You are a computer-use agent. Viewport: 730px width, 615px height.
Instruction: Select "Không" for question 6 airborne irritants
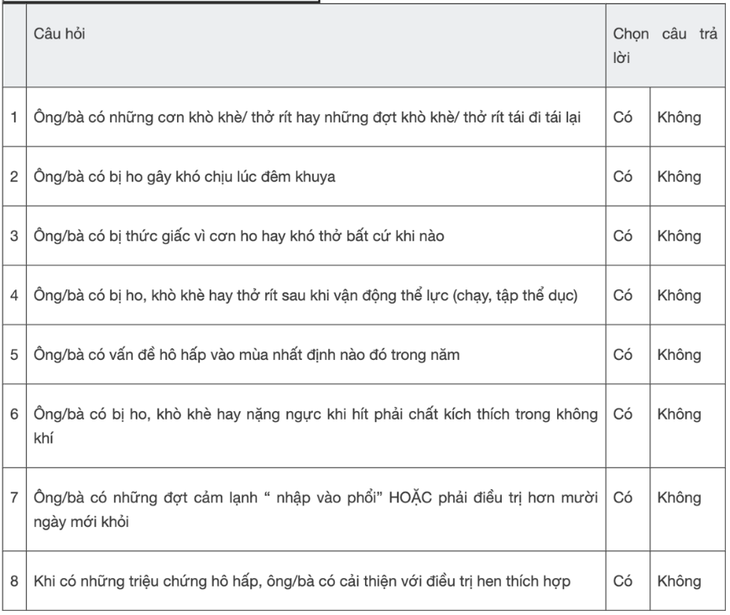(x=679, y=414)
